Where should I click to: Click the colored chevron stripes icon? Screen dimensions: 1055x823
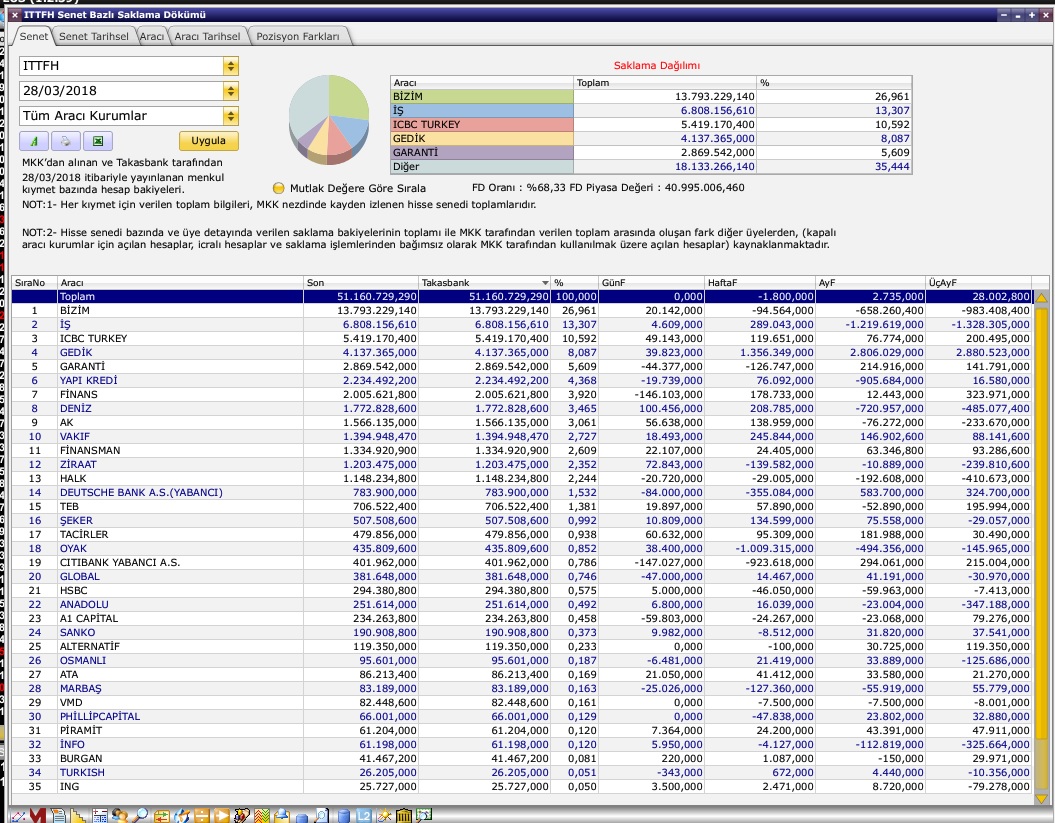pos(262,816)
